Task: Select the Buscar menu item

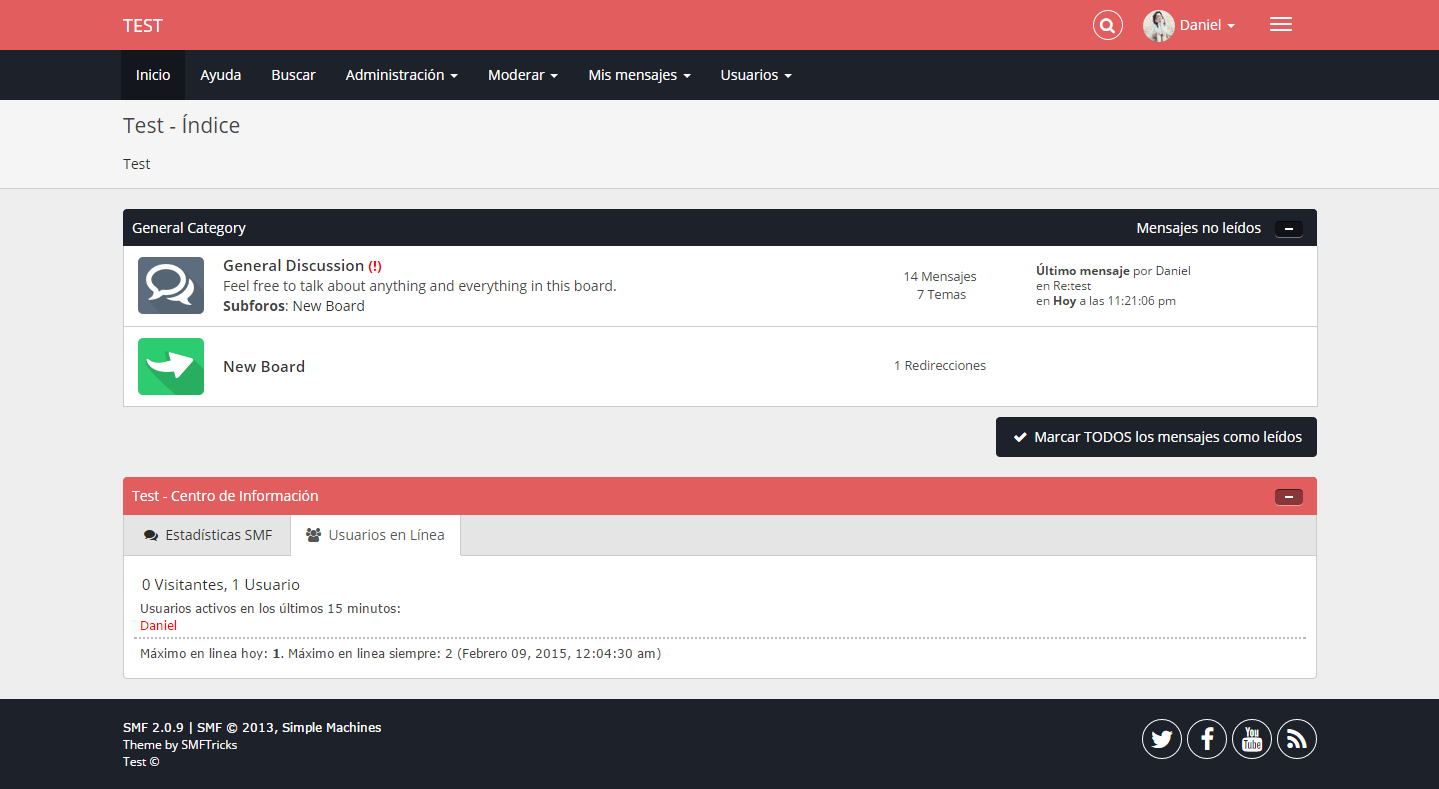Action: 293,75
